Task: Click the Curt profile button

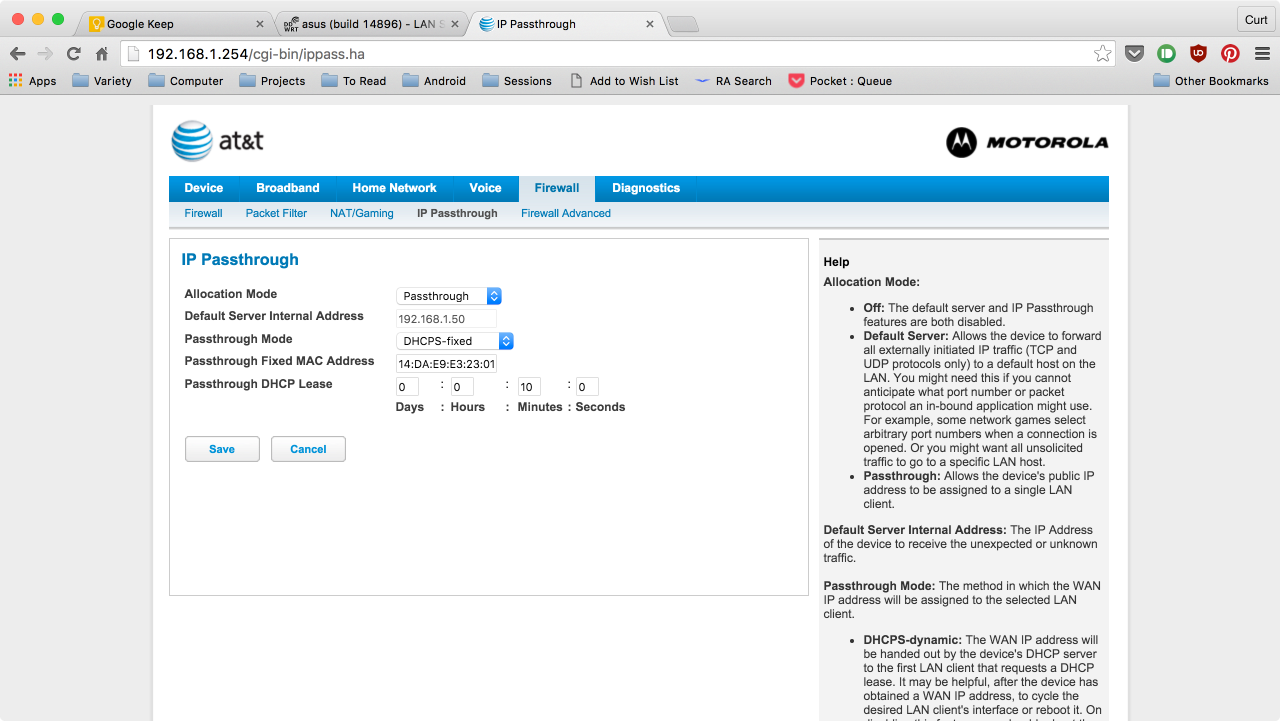Action: [1256, 20]
